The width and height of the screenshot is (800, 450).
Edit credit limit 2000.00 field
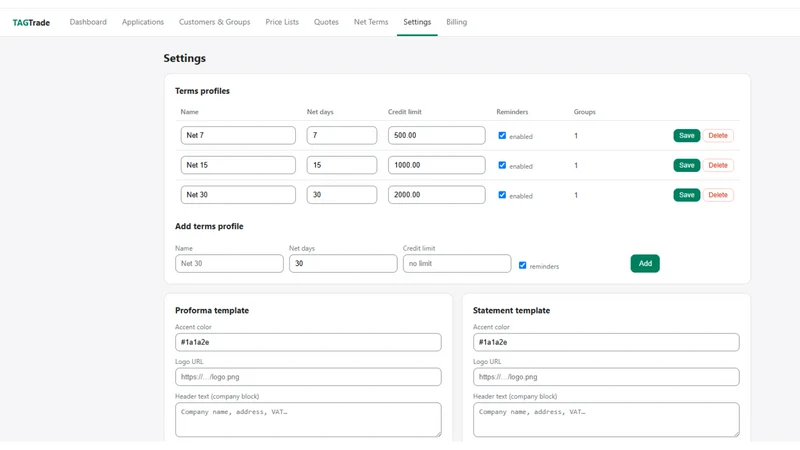pos(437,194)
